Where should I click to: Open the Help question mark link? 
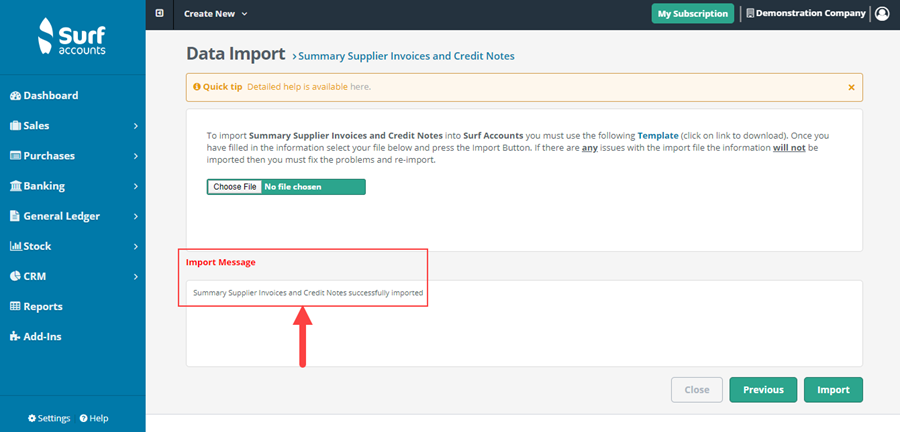click(94, 418)
